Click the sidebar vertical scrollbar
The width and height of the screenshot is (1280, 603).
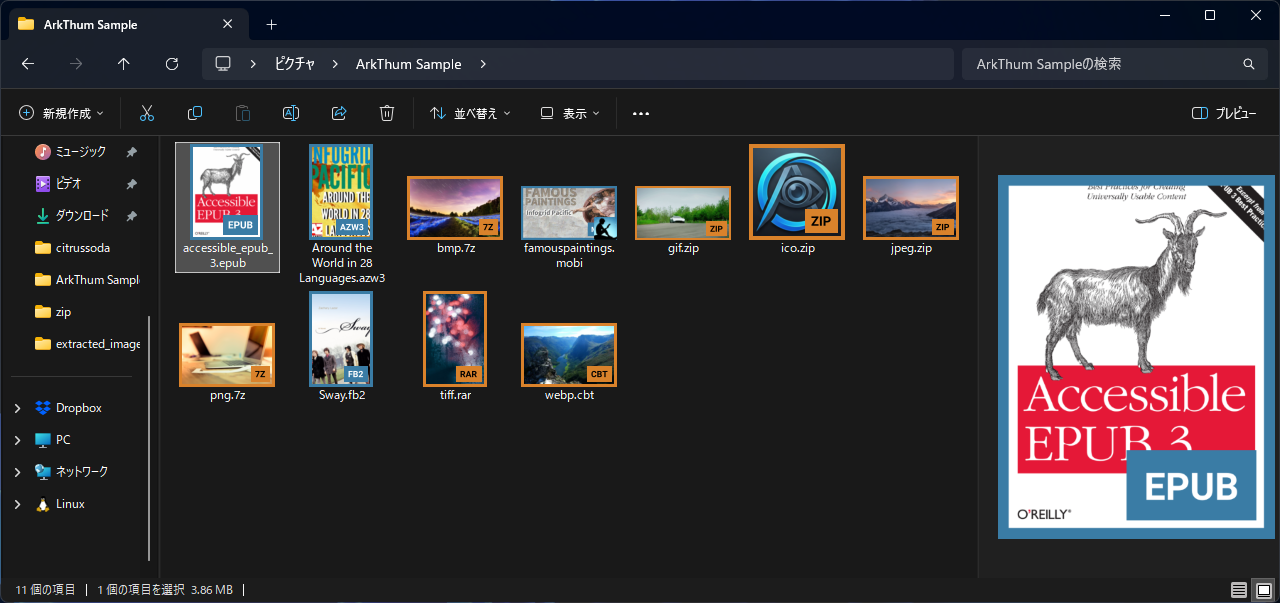coord(150,438)
